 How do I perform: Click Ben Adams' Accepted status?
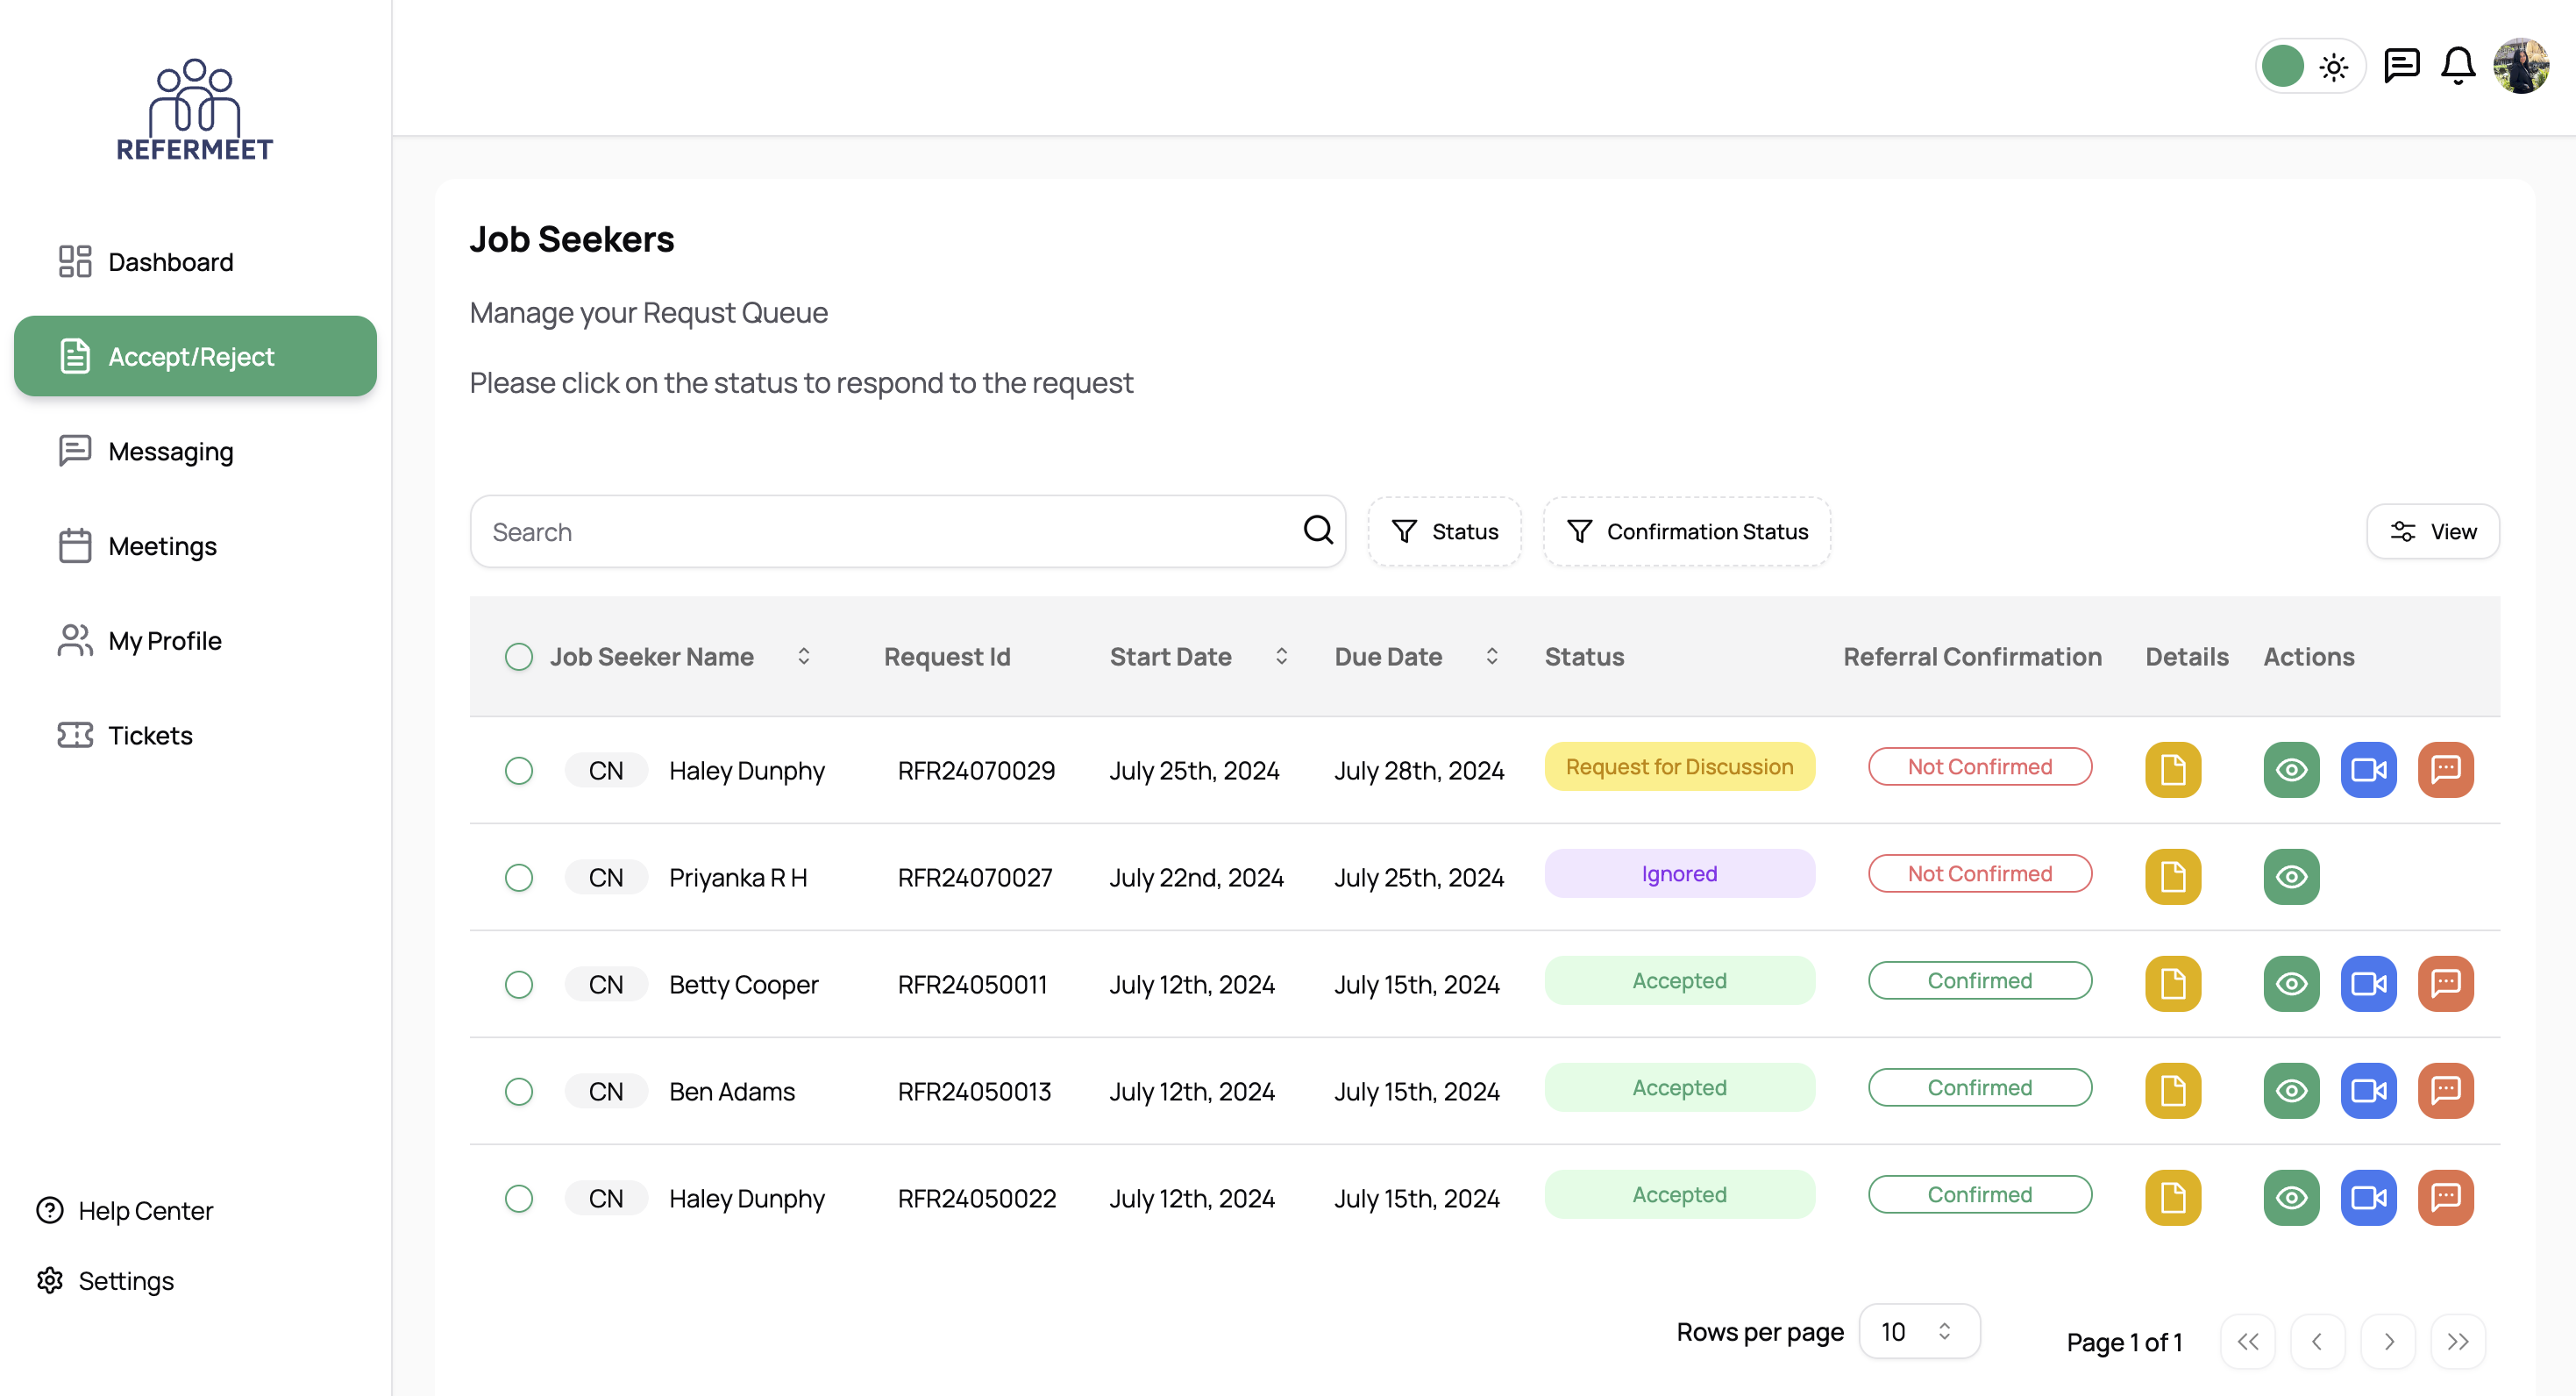1679,1088
